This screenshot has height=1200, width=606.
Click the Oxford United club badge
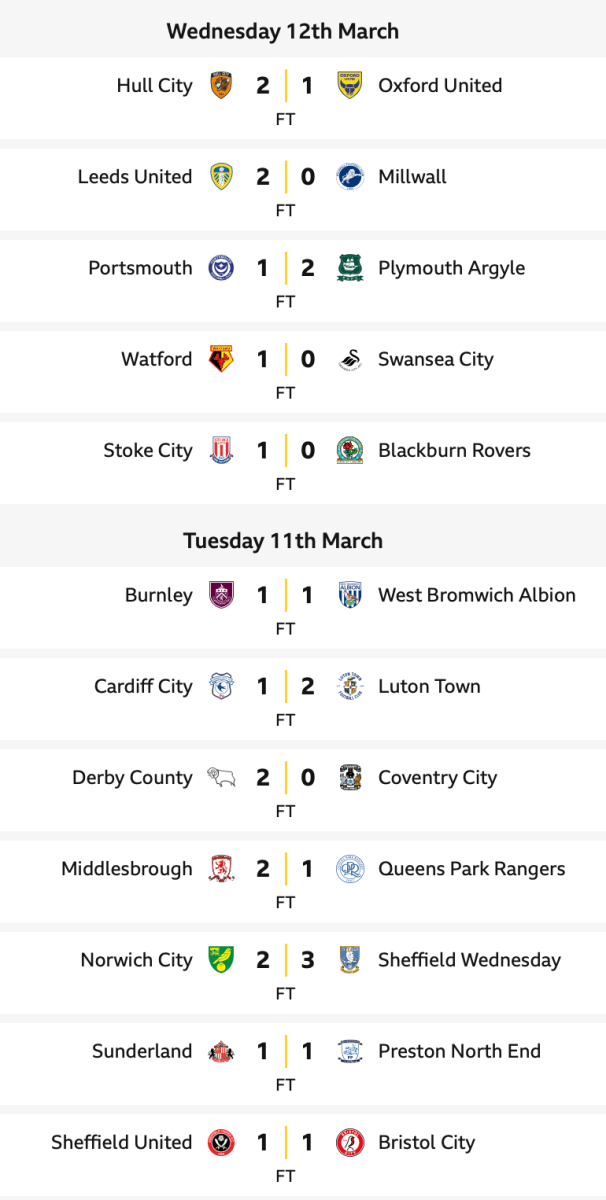tap(349, 85)
